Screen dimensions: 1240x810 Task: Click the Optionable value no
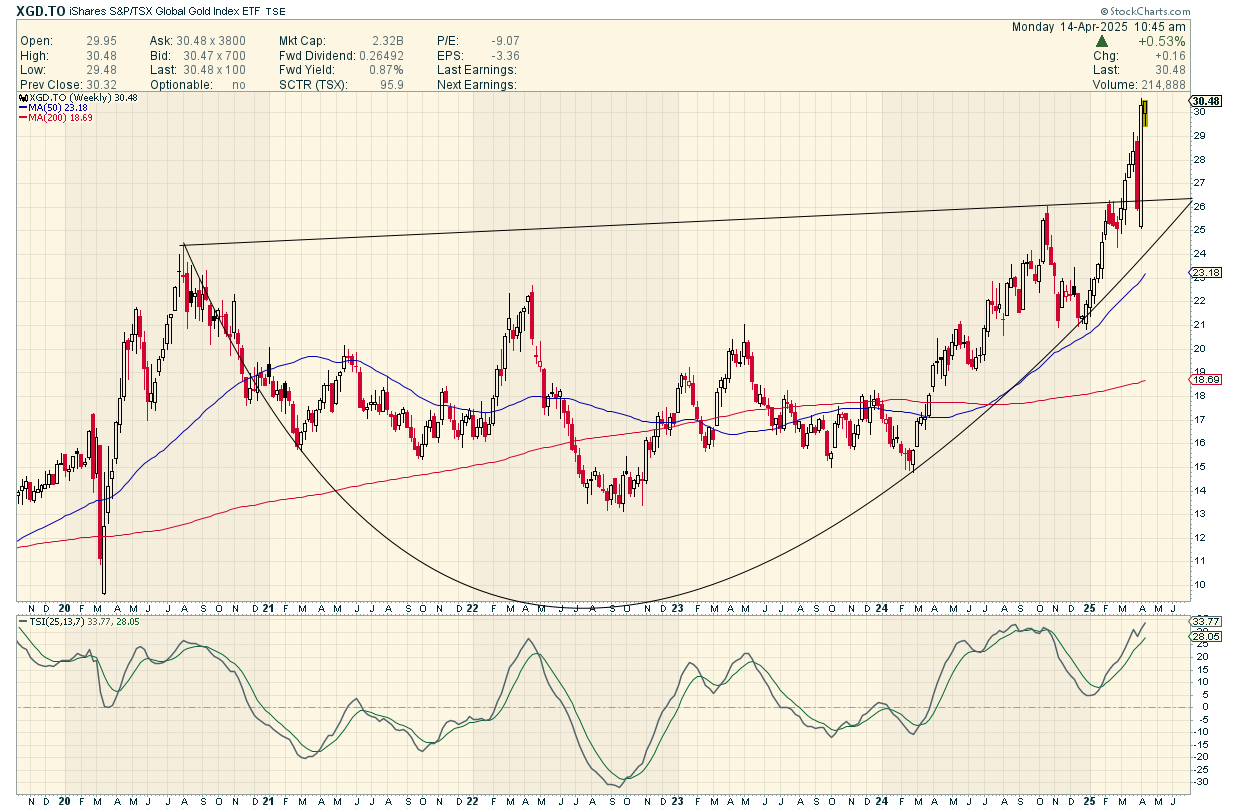(239, 85)
